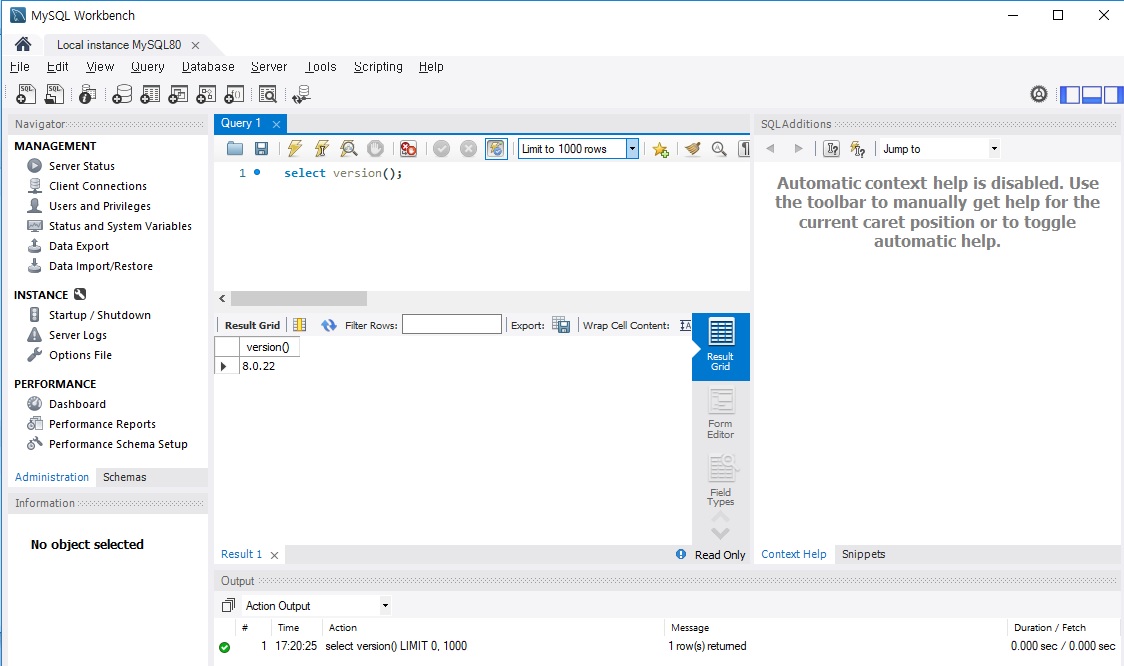Open the Limit to 1000 rows dropdown
Screen dimensions: 1124x666
(x=632, y=148)
